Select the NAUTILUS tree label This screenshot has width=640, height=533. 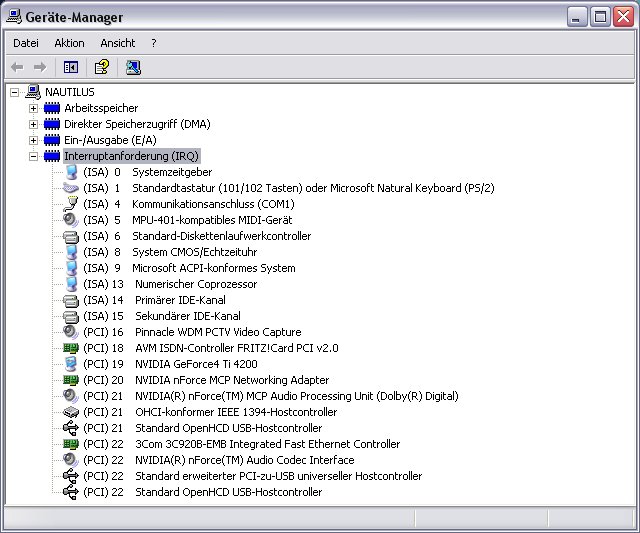70,92
